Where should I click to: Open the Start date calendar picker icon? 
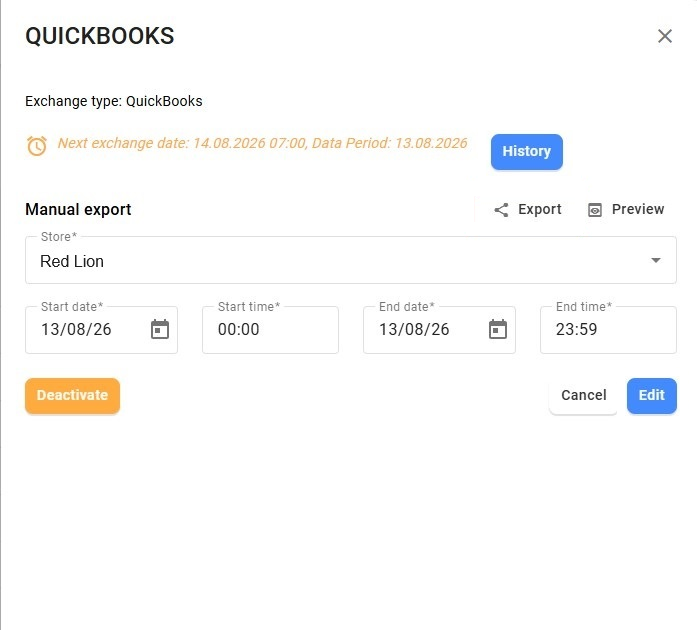[160, 329]
